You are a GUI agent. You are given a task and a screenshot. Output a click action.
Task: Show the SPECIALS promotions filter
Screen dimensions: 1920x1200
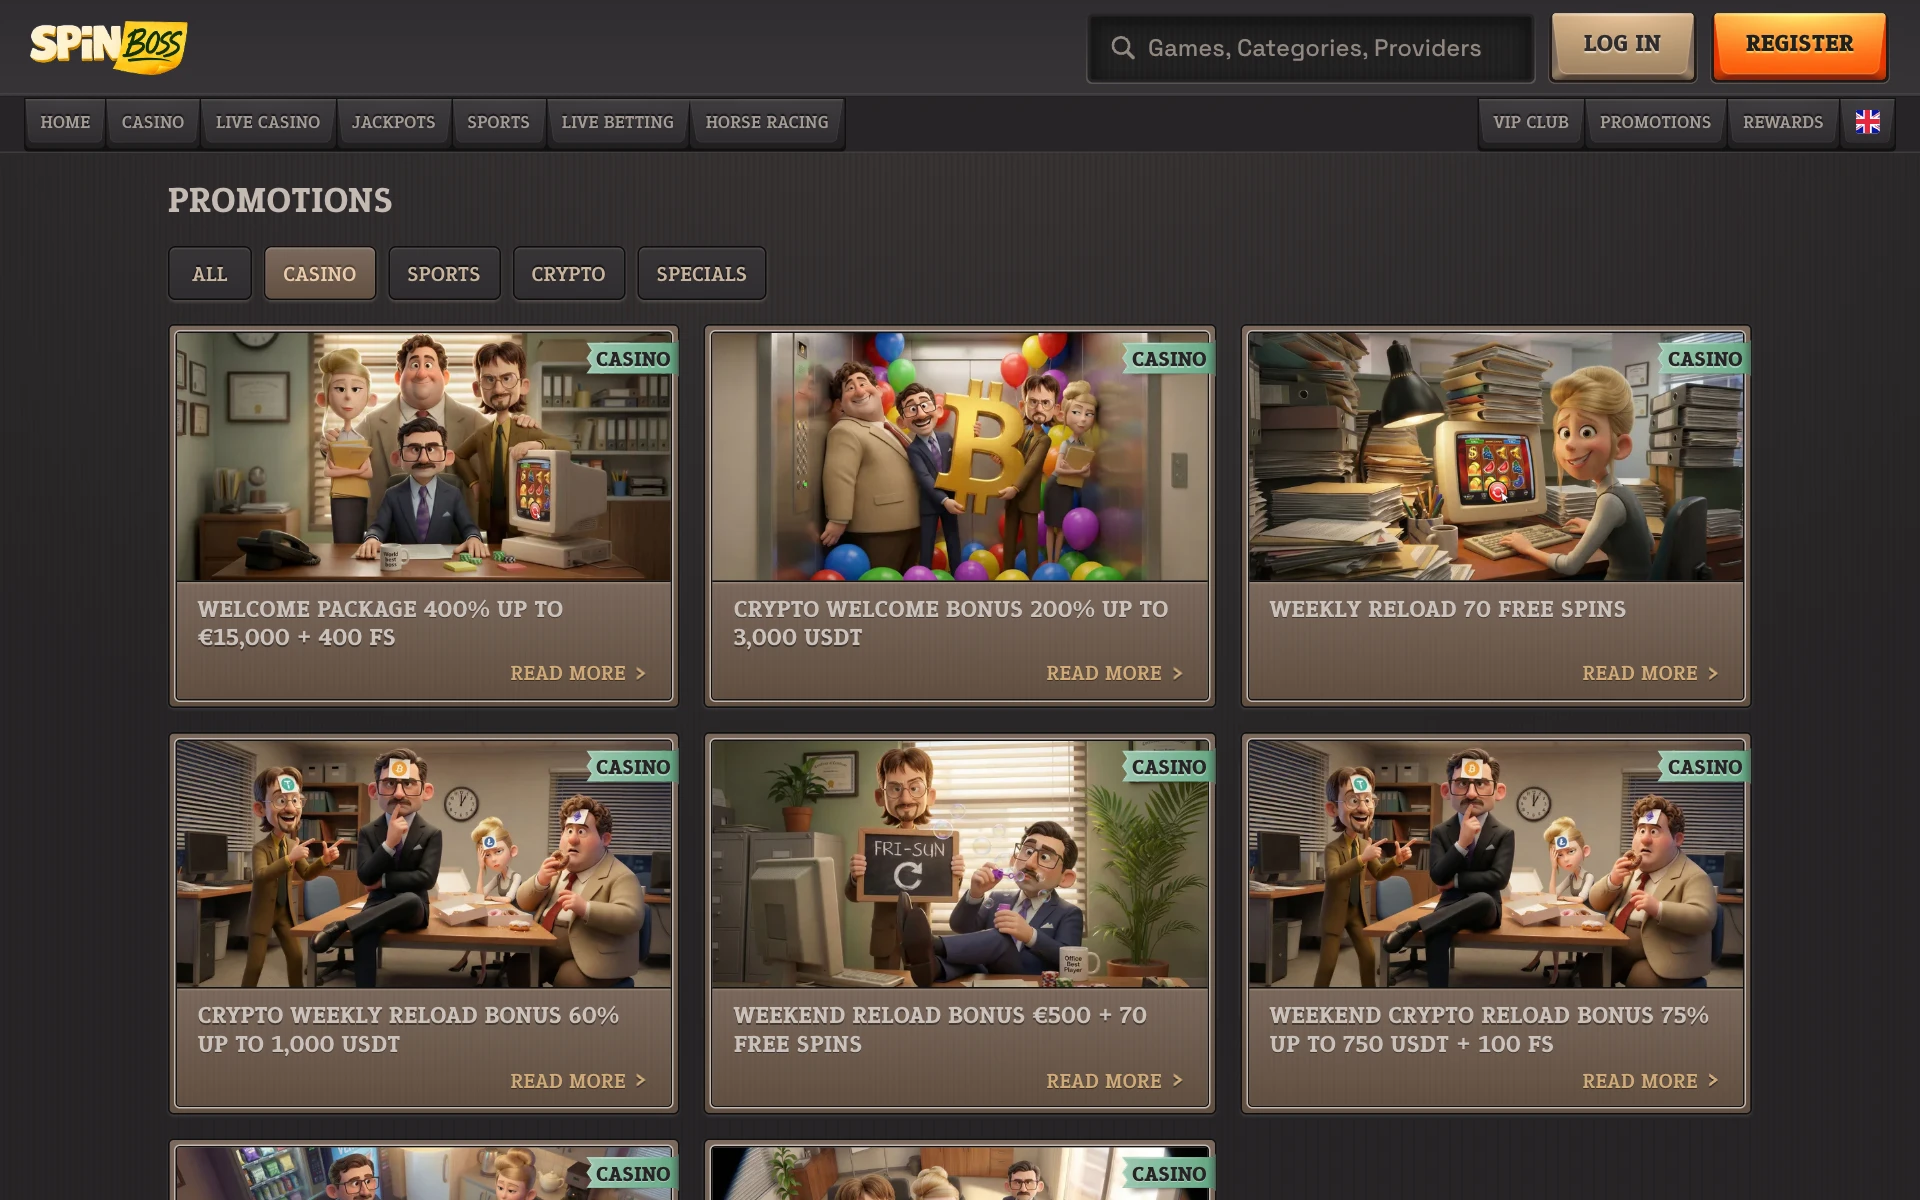pyautogui.click(x=702, y=274)
